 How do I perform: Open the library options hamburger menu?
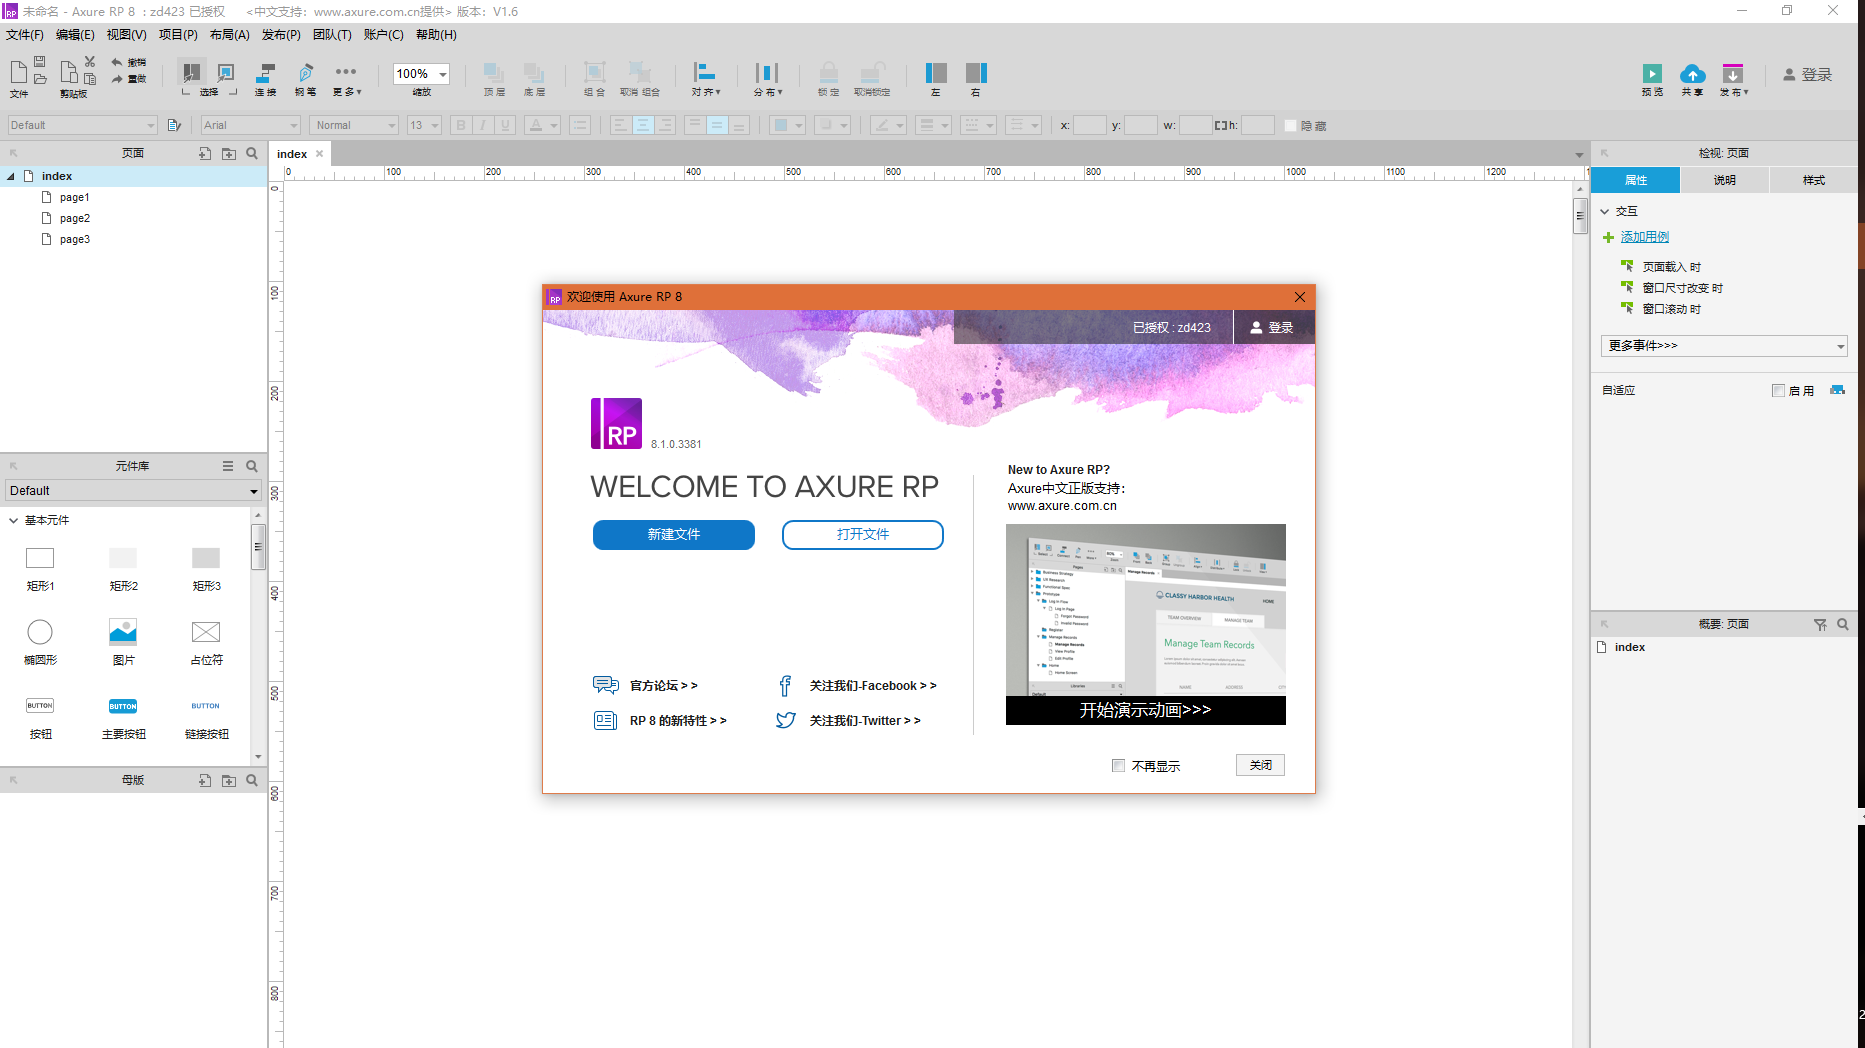[x=228, y=466]
